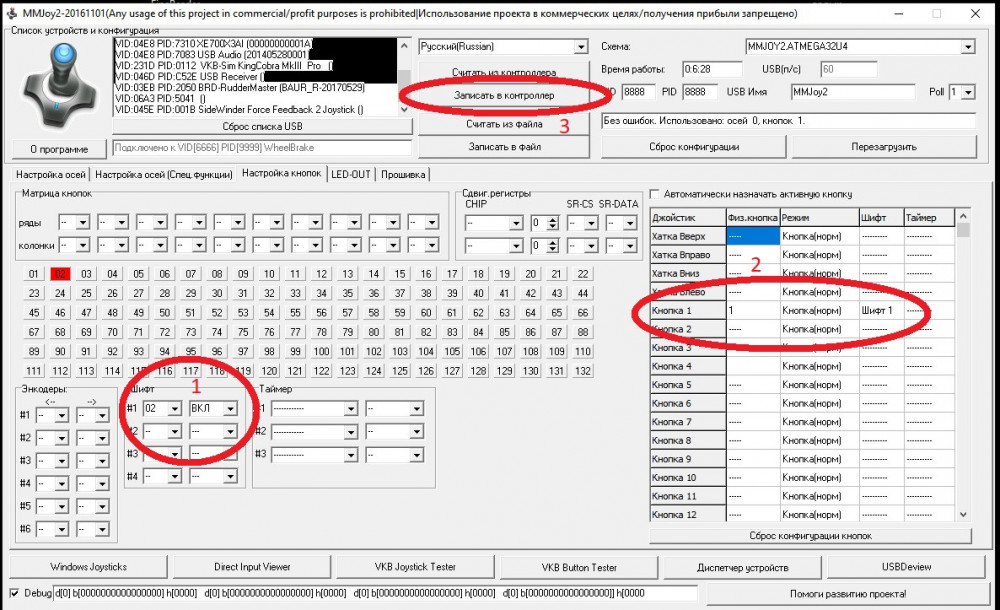The height and width of the screenshot is (610, 1000).
Task: Click Считать из файла button
Action: tap(504, 124)
